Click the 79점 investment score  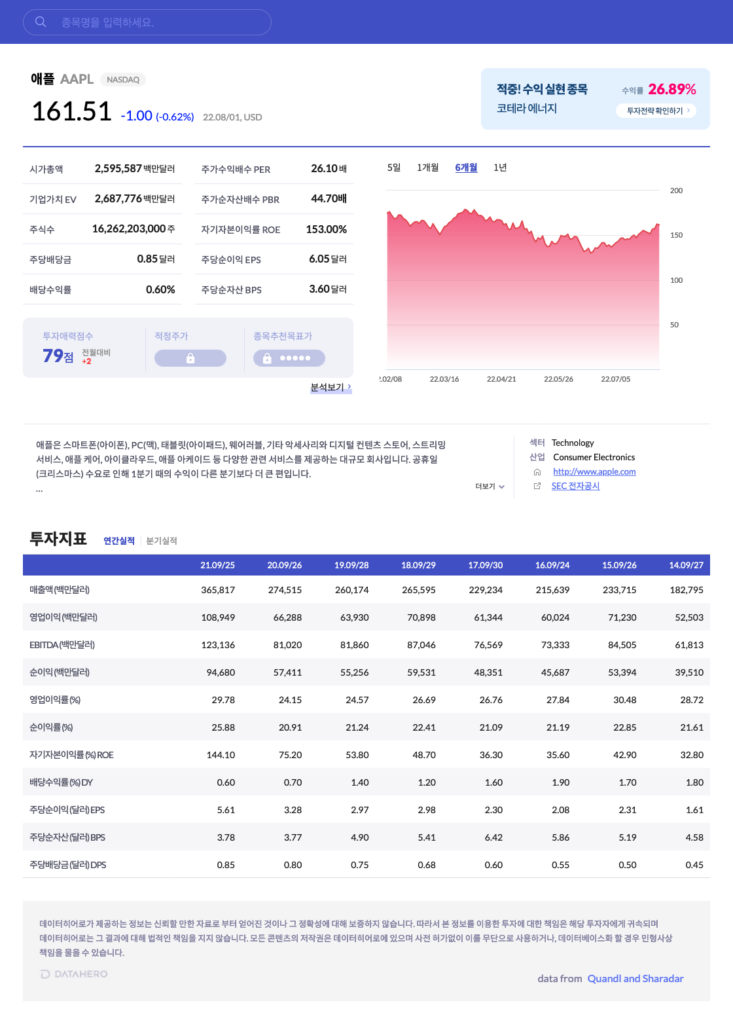pyautogui.click(x=57, y=356)
